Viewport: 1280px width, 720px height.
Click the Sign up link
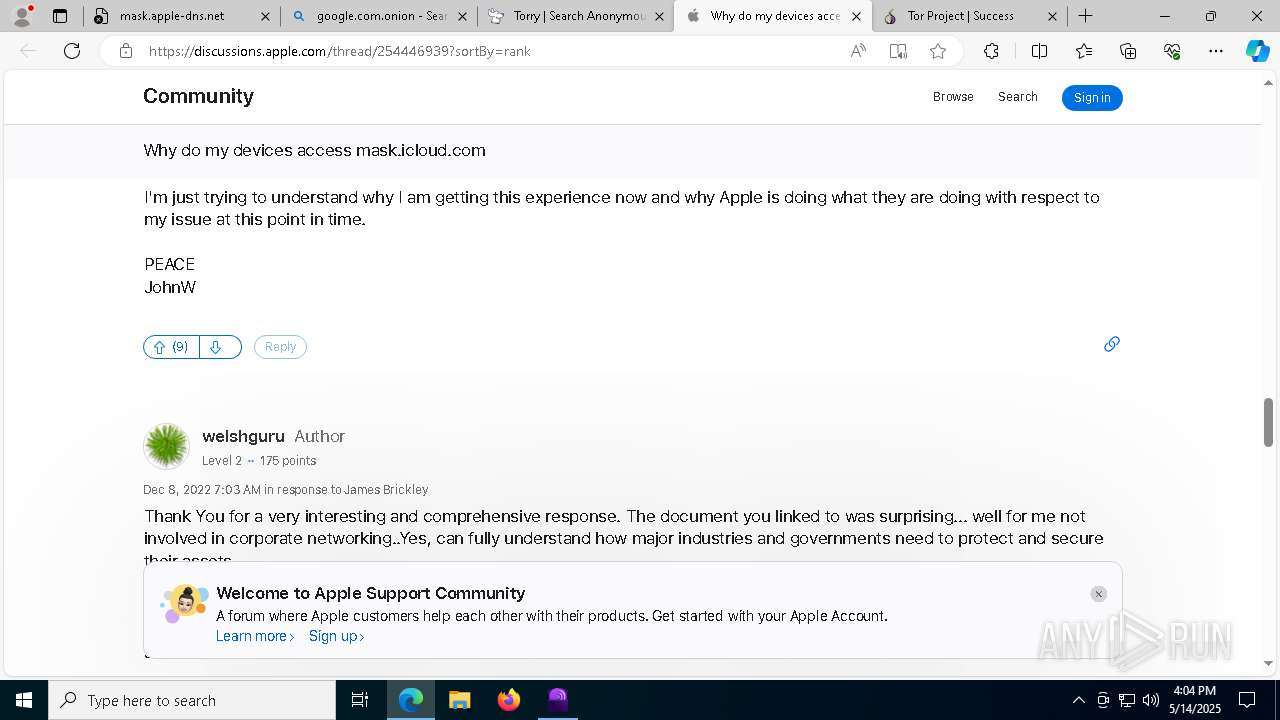pos(336,636)
